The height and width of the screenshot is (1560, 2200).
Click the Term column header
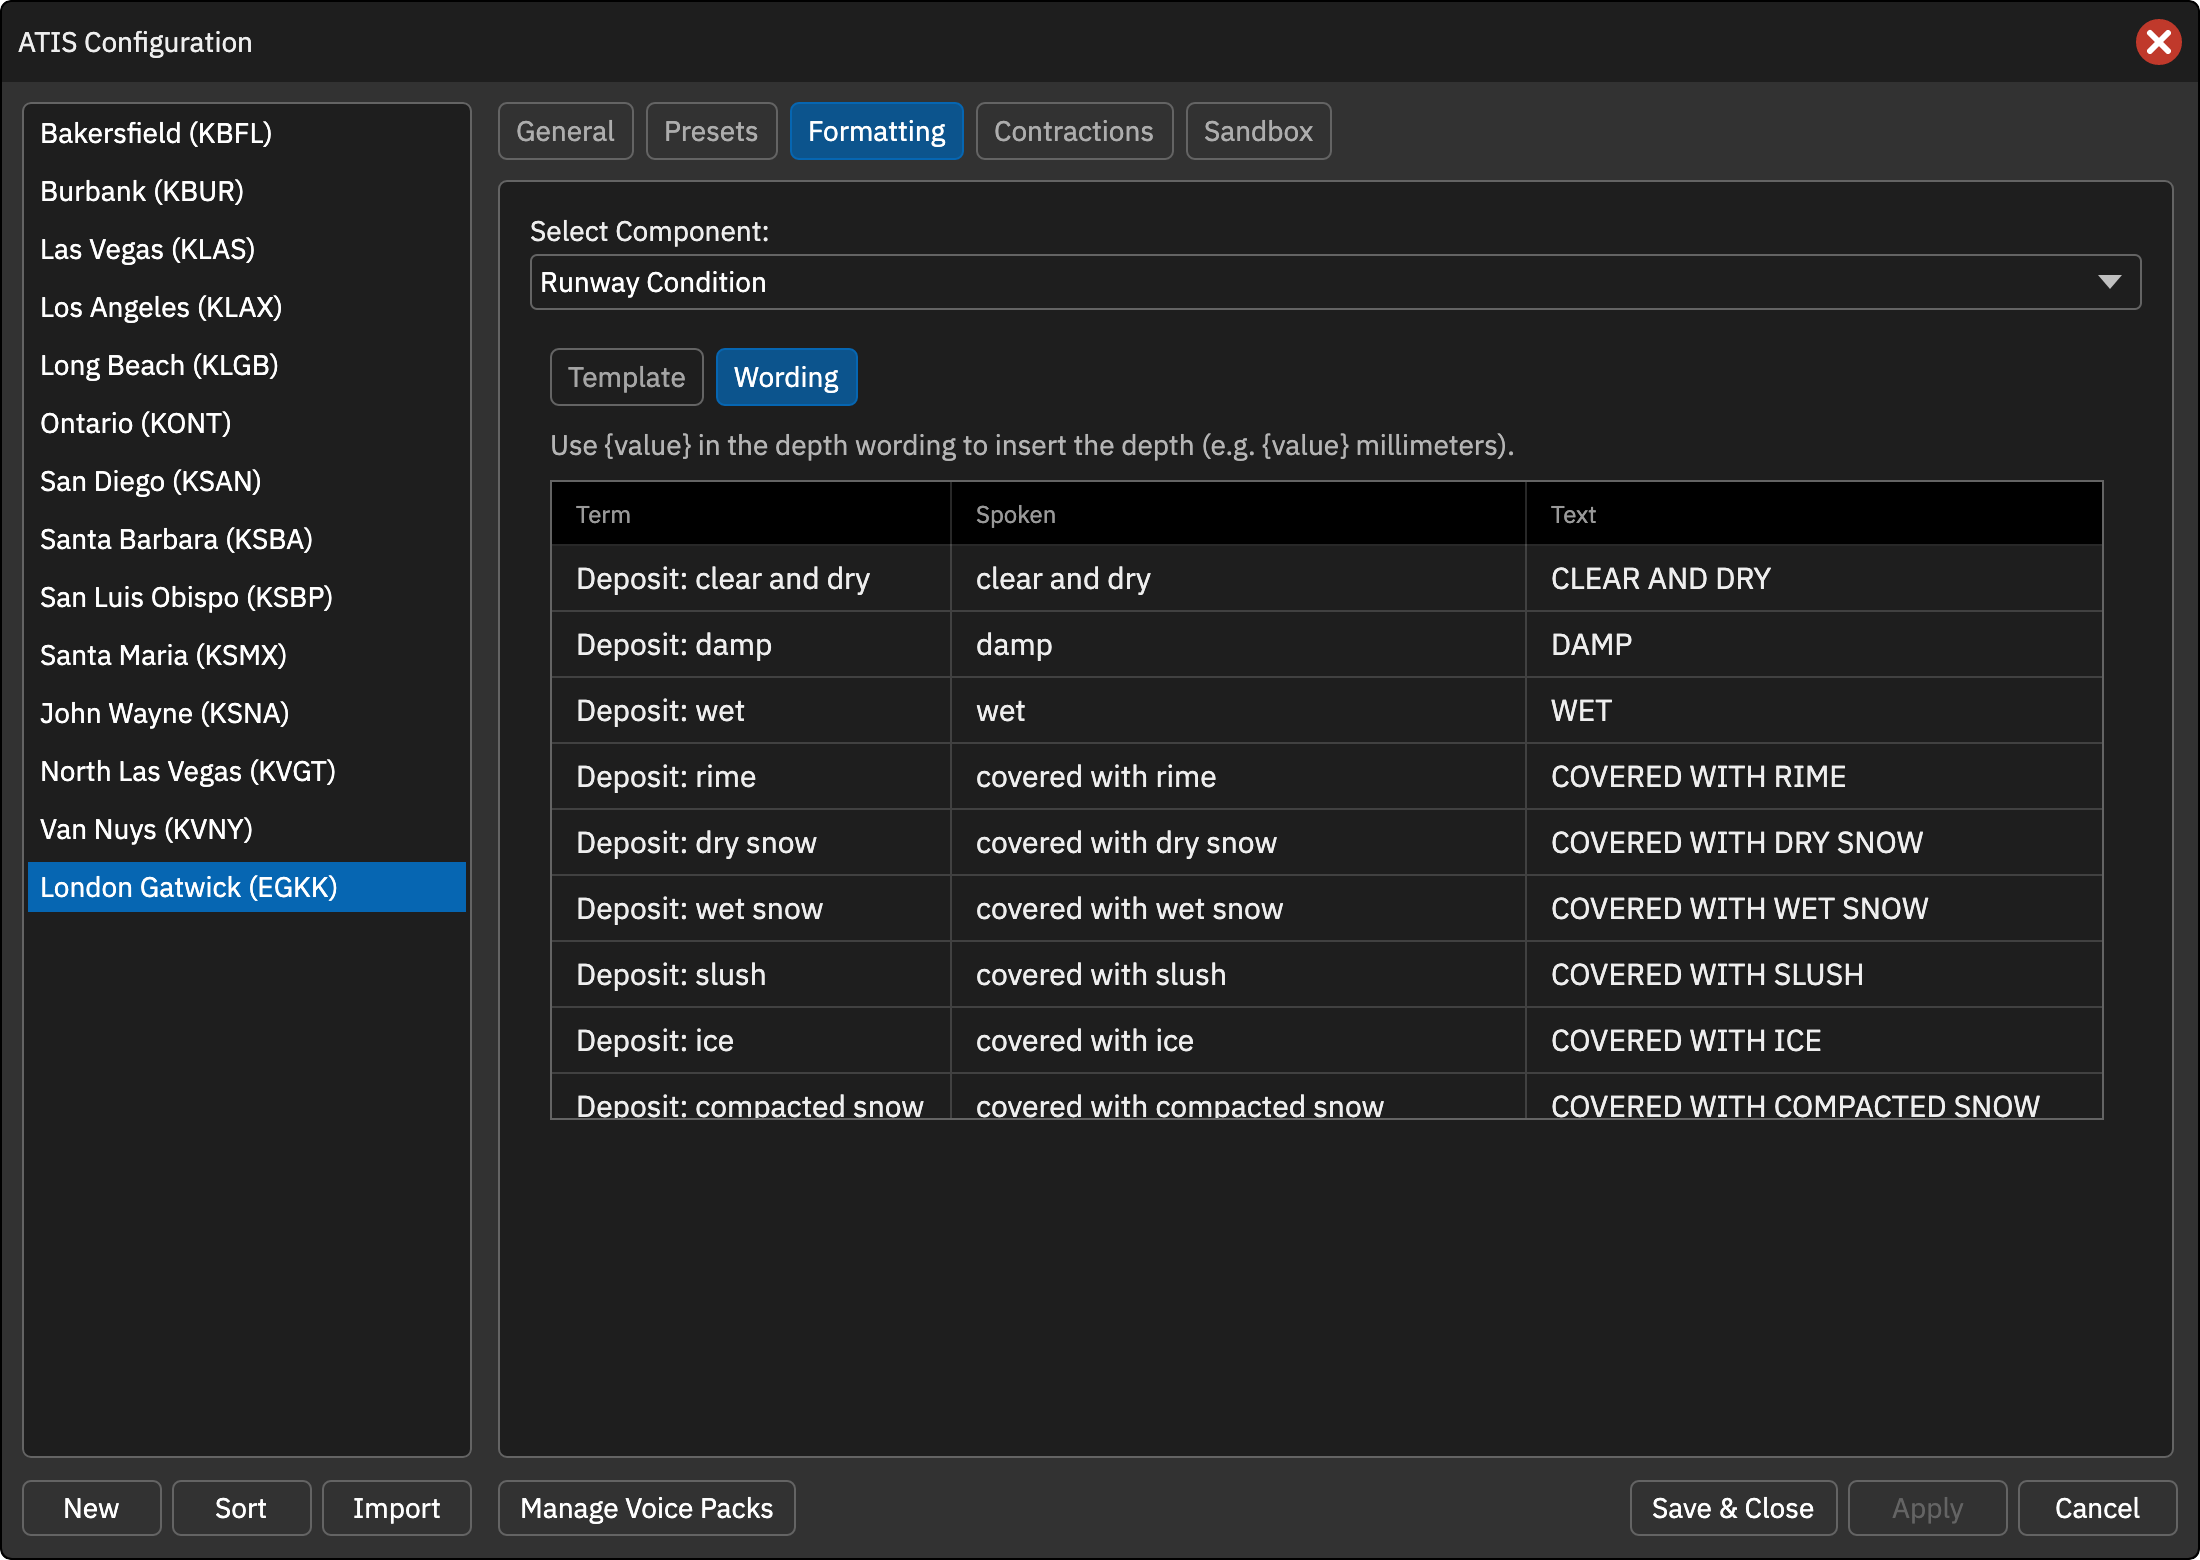tap(751, 514)
